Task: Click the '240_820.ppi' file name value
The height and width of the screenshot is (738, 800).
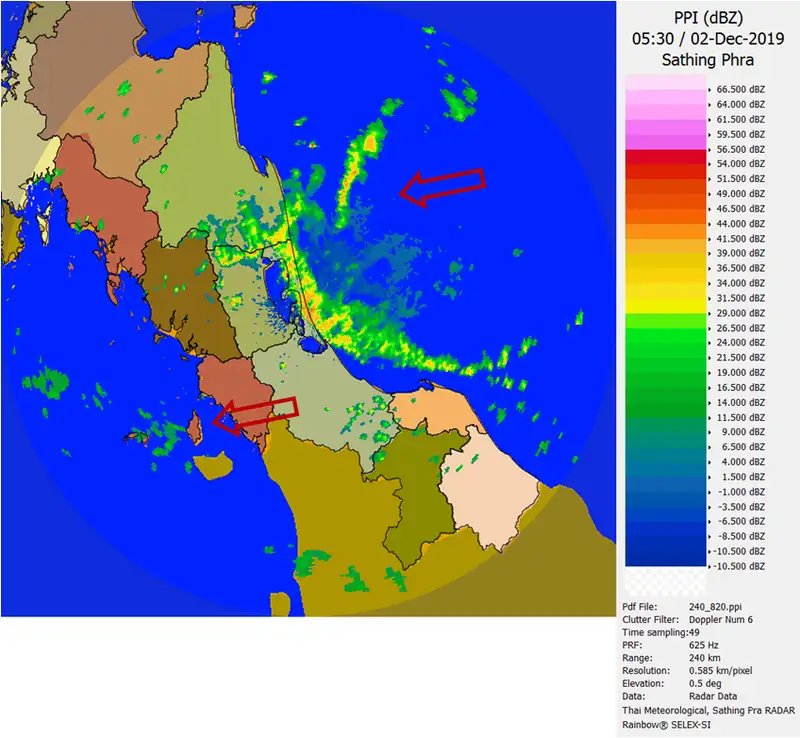Action: pos(715,607)
